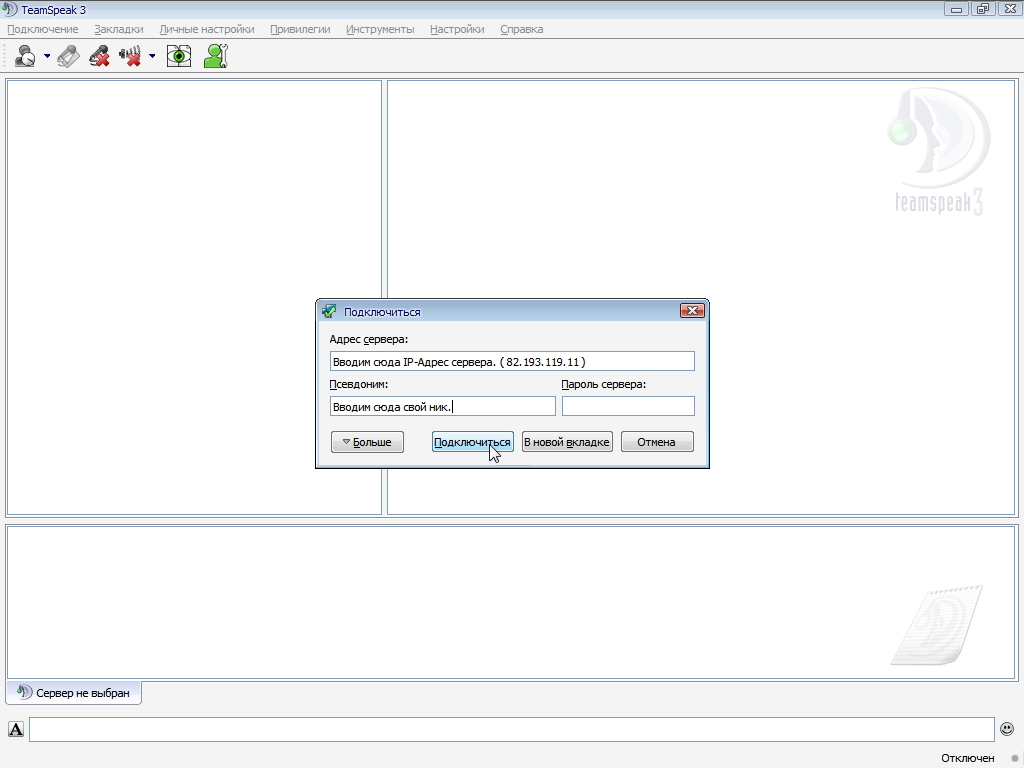Open dropdown arrow next to Connect icon
1024x768 pixels.
(x=47, y=56)
